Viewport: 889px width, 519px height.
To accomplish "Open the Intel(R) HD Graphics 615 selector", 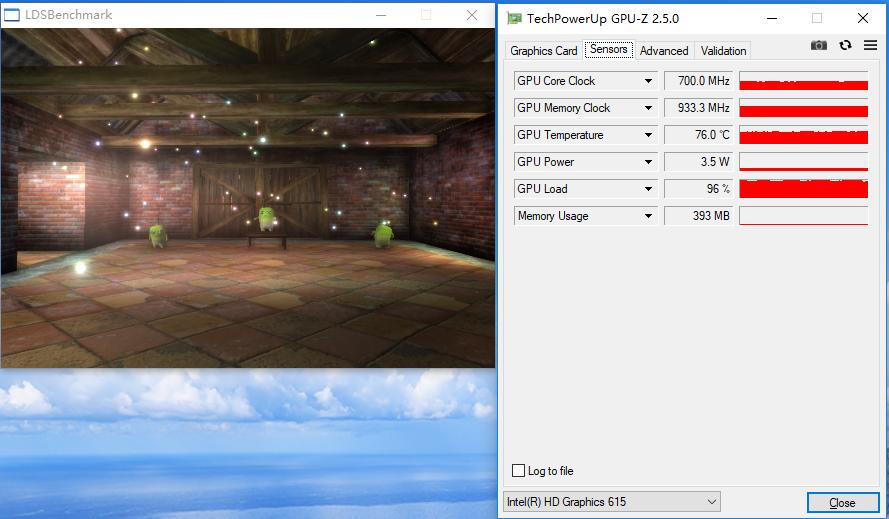I will [x=612, y=501].
